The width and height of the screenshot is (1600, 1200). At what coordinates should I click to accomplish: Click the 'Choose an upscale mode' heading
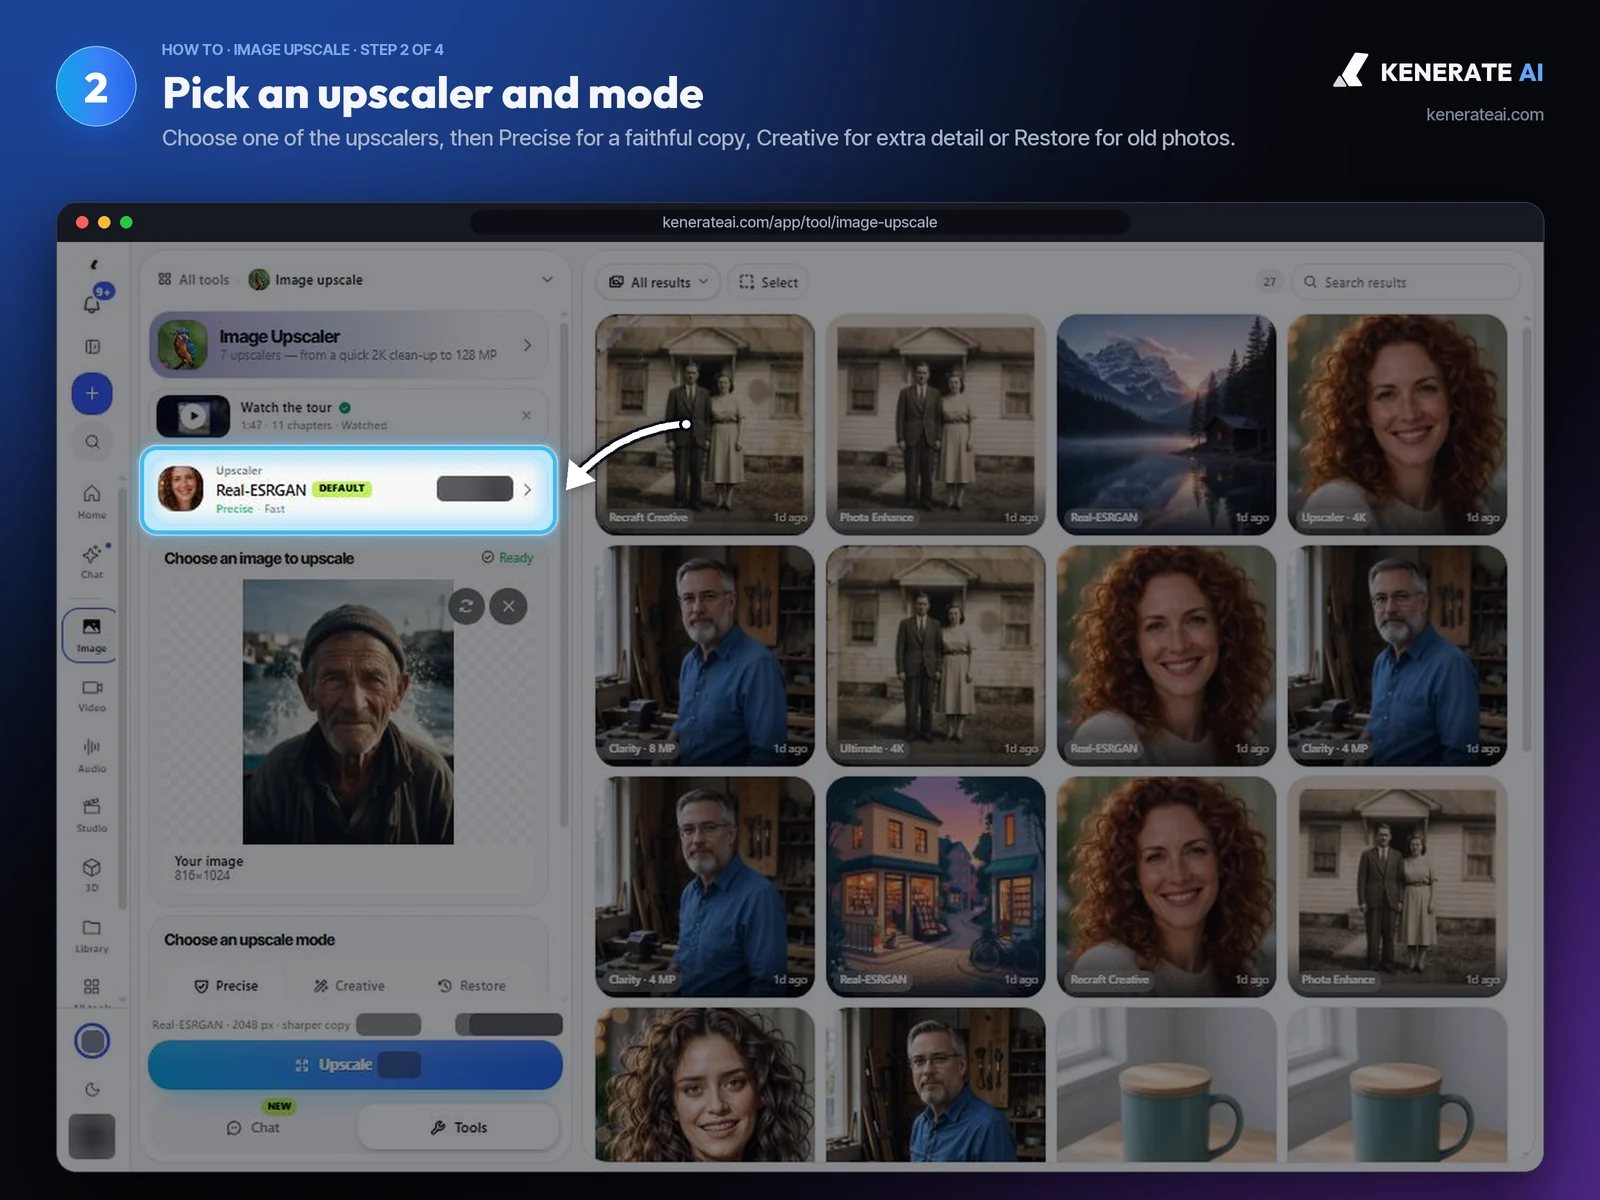[249, 940]
